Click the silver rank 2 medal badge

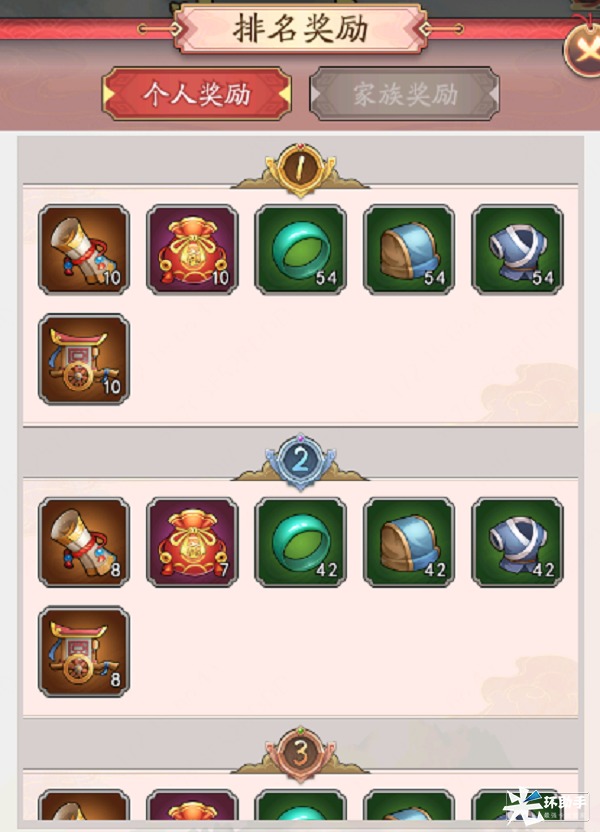[x=300, y=461]
